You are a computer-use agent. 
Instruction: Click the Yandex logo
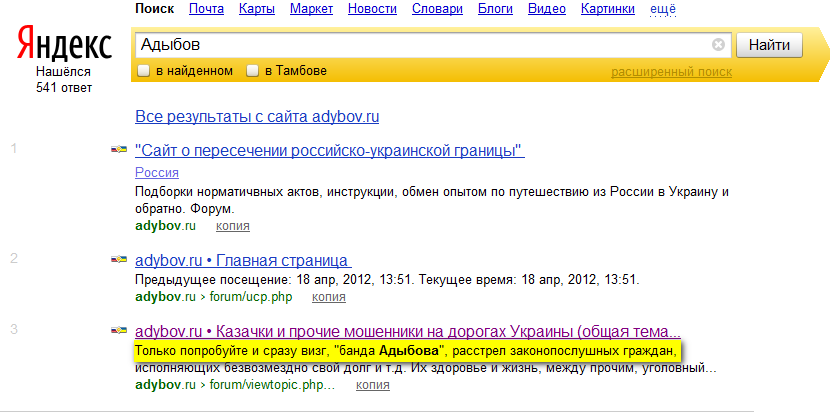(65, 45)
